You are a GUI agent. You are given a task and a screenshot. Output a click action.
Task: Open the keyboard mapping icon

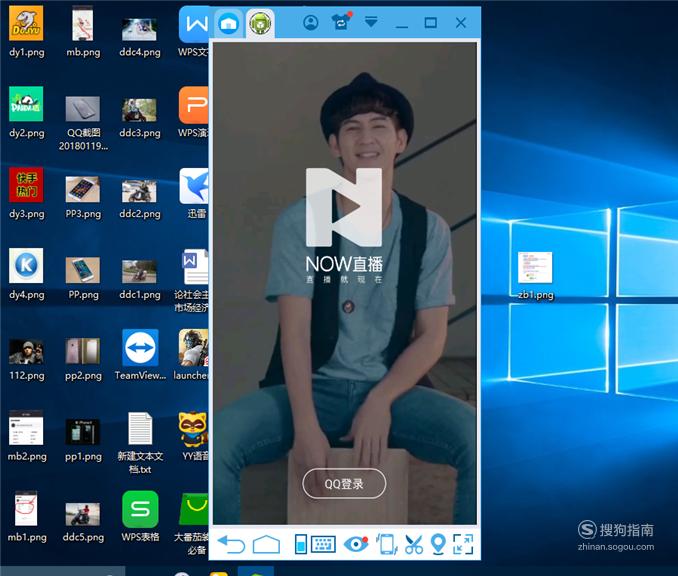pos(323,544)
